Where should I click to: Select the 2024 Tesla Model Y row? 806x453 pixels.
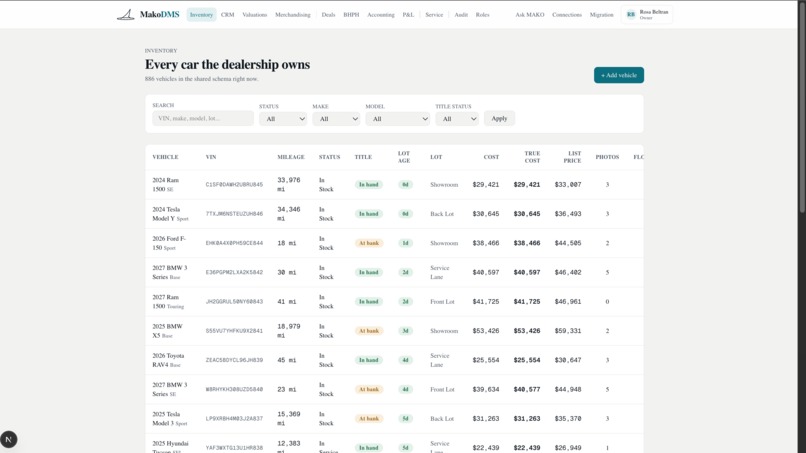(x=394, y=214)
